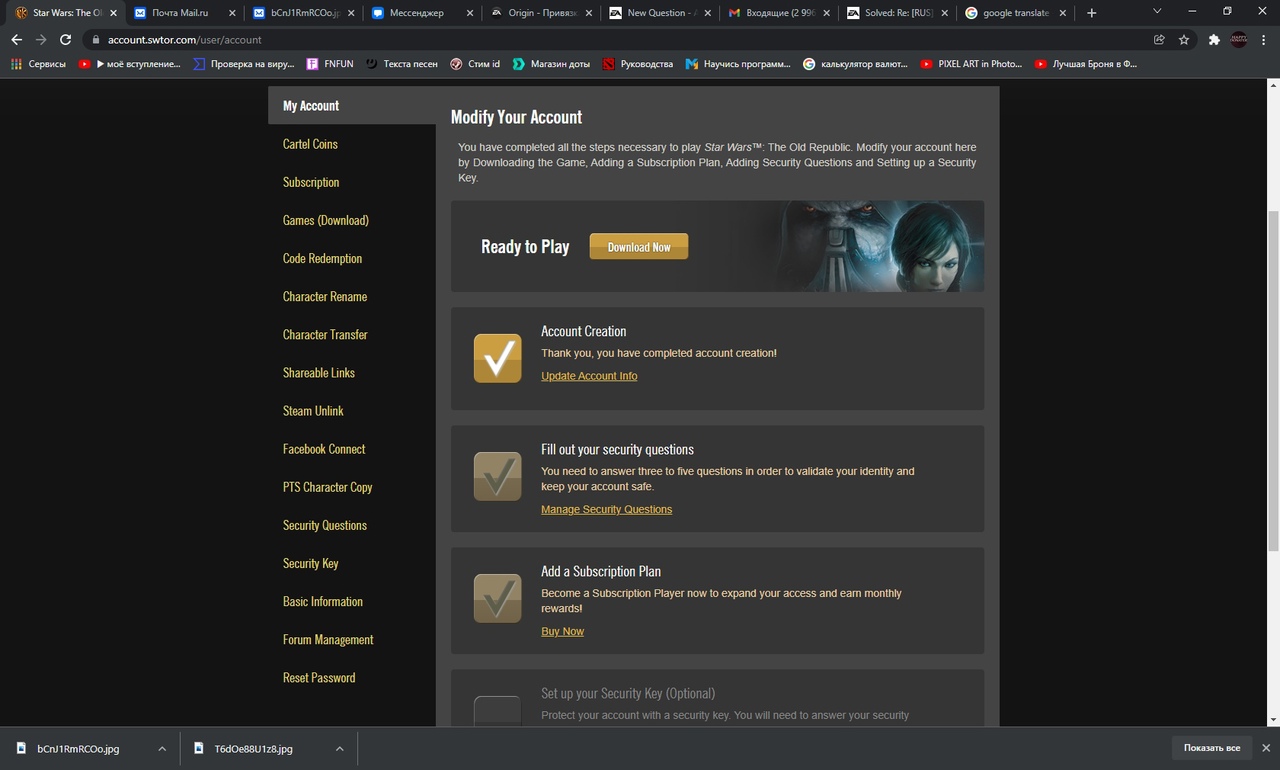The image size is (1280, 770).
Task: Click the Account Creation checkmark box
Action: point(497,358)
